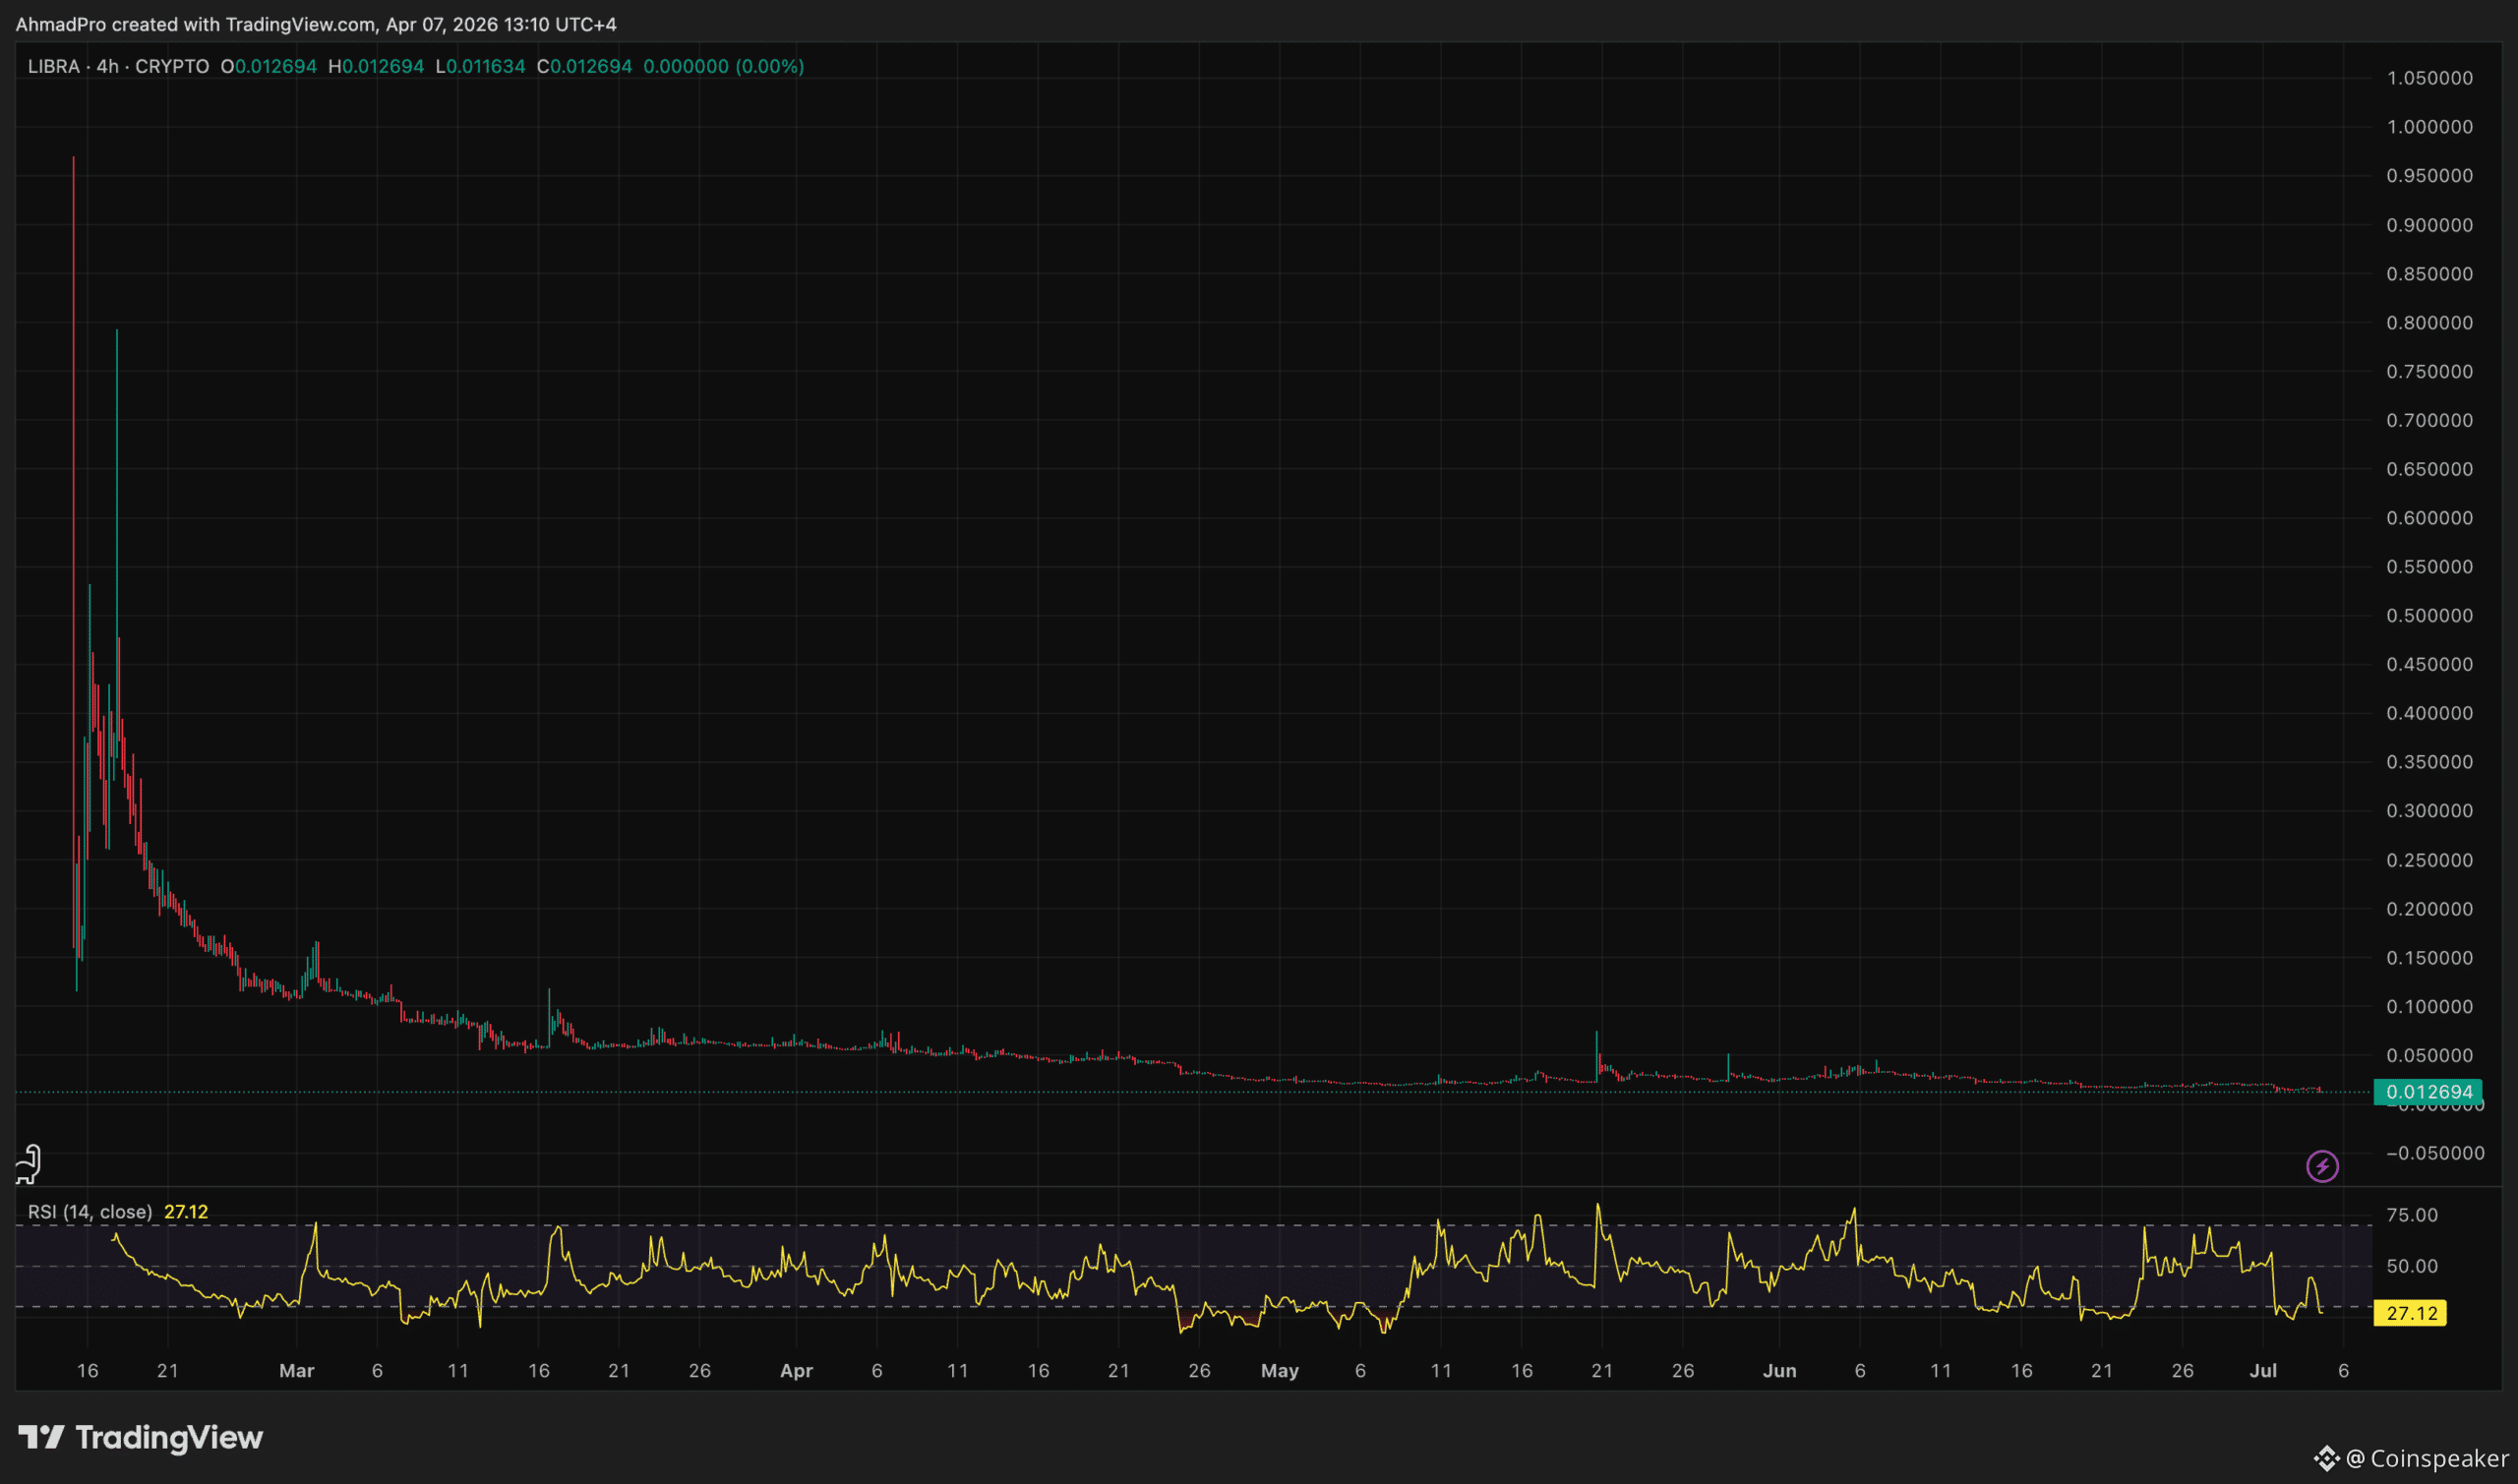Viewport: 2518px width, 1484px height.
Task: Click the RSI (14, close) indicator label
Action: [x=90, y=1212]
